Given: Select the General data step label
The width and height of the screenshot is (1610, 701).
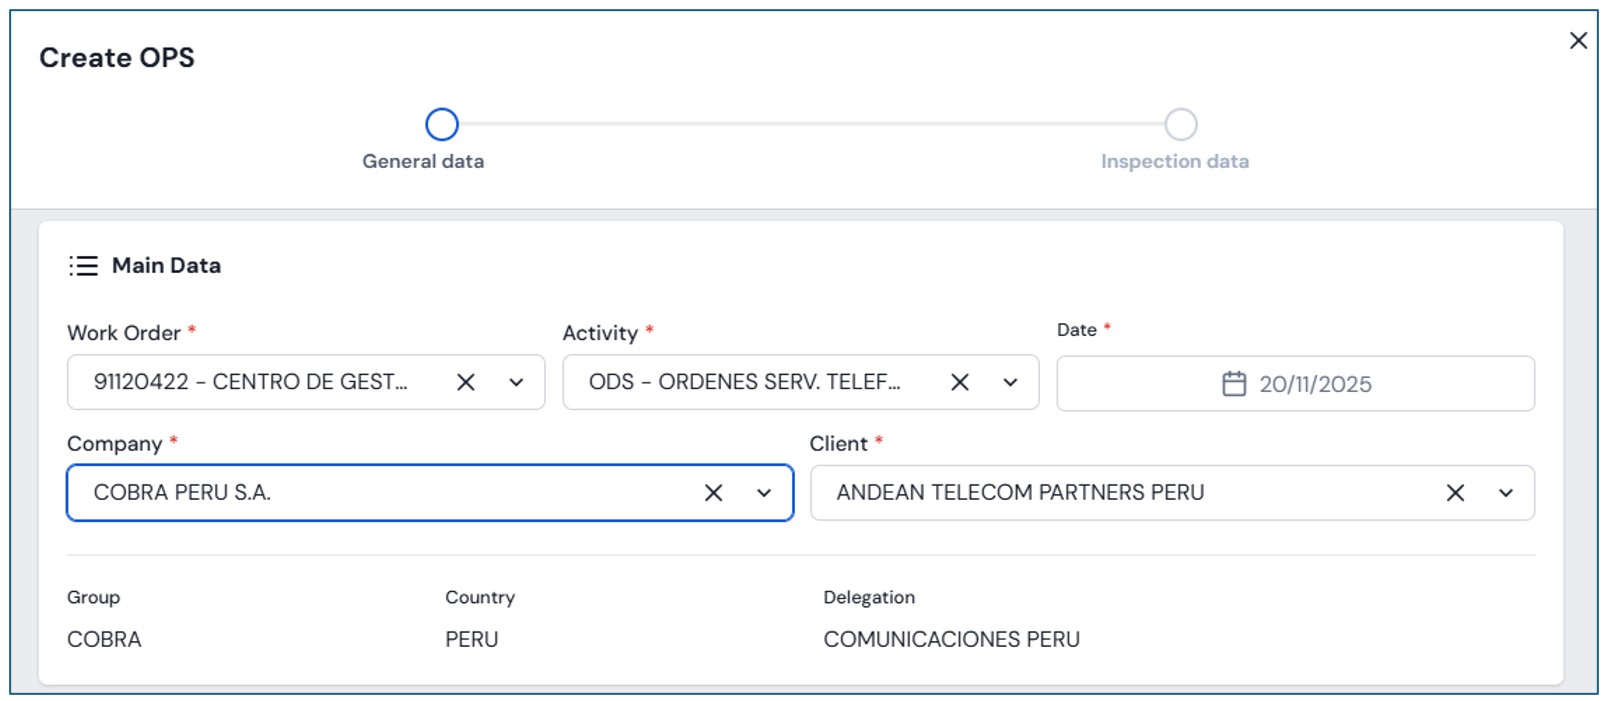Looking at the screenshot, I should [x=423, y=162].
